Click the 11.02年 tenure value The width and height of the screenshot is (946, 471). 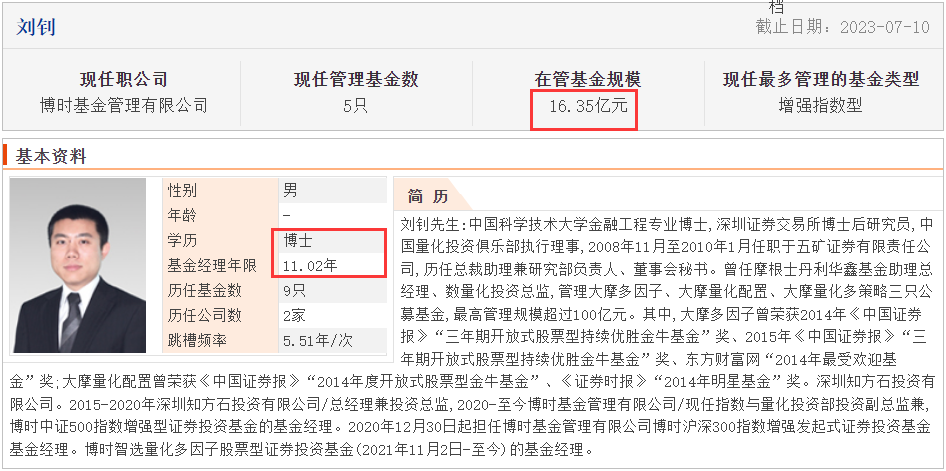click(x=310, y=265)
